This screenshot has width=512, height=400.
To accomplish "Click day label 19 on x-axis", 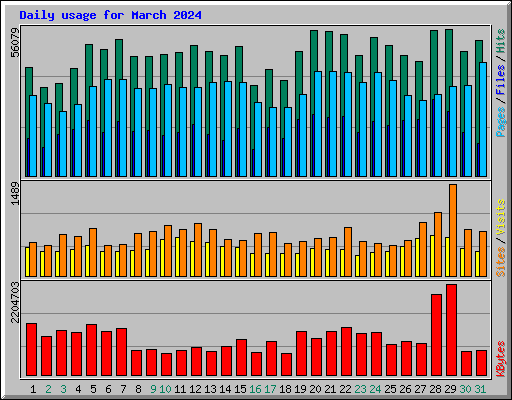I will tap(300, 389).
